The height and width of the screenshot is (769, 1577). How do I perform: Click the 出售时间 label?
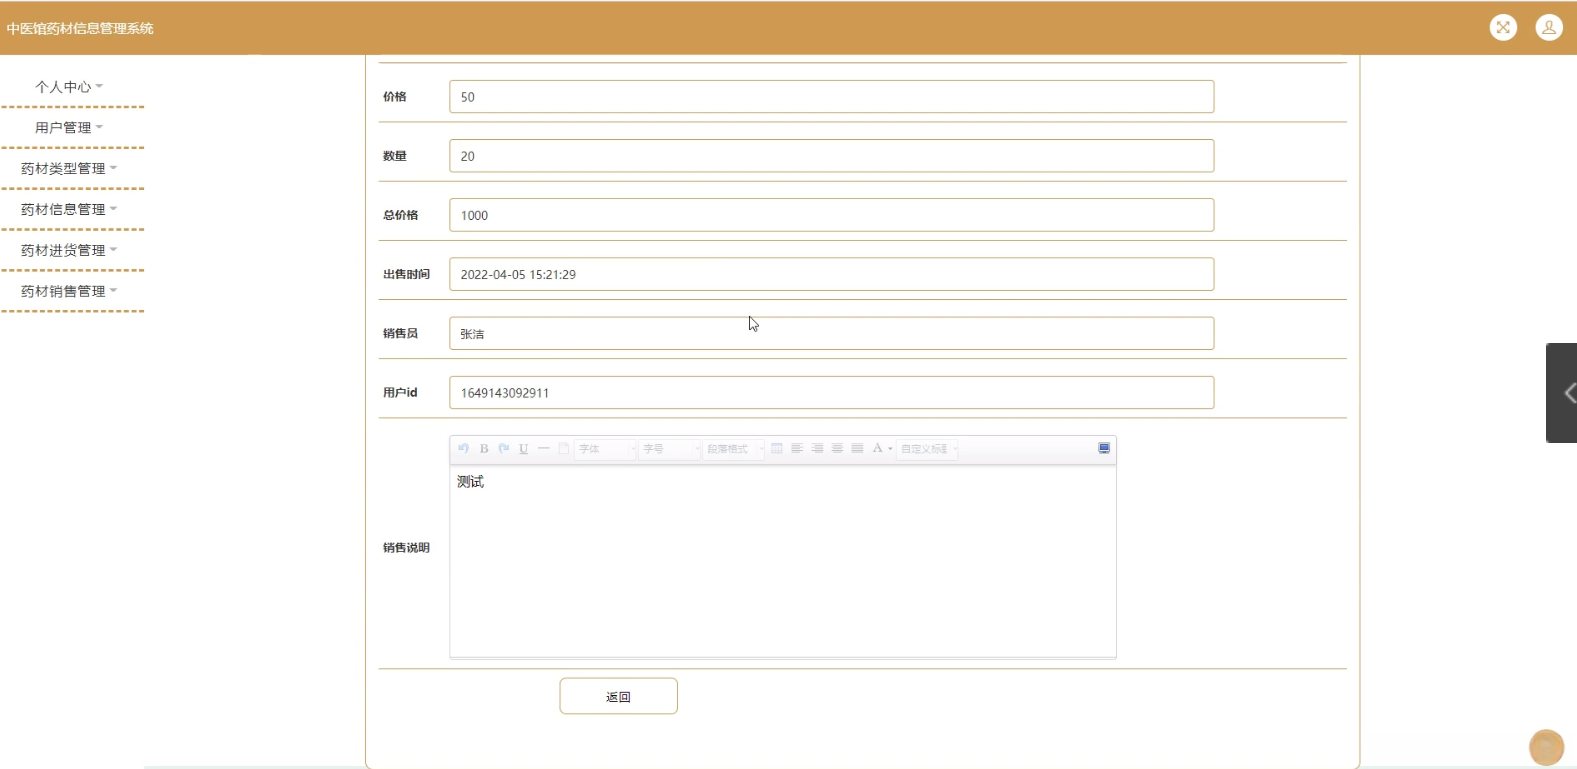pos(406,274)
